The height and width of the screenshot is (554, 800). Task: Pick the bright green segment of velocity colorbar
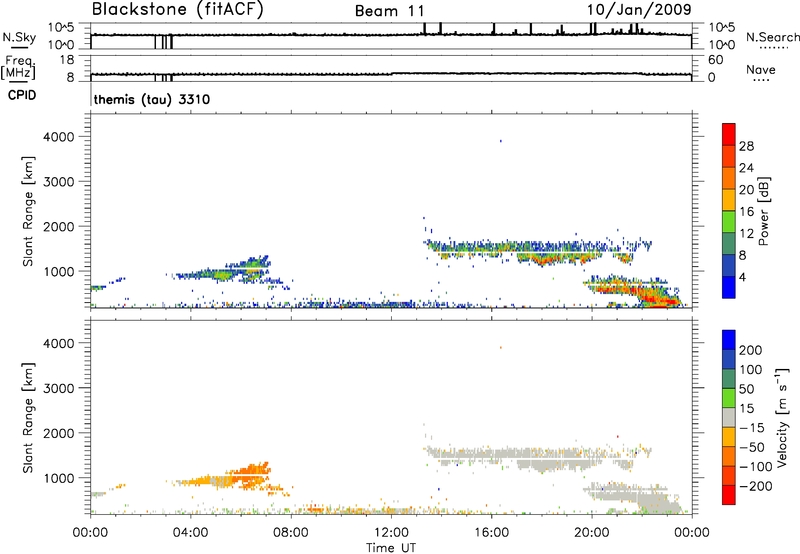(x=729, y=398)
